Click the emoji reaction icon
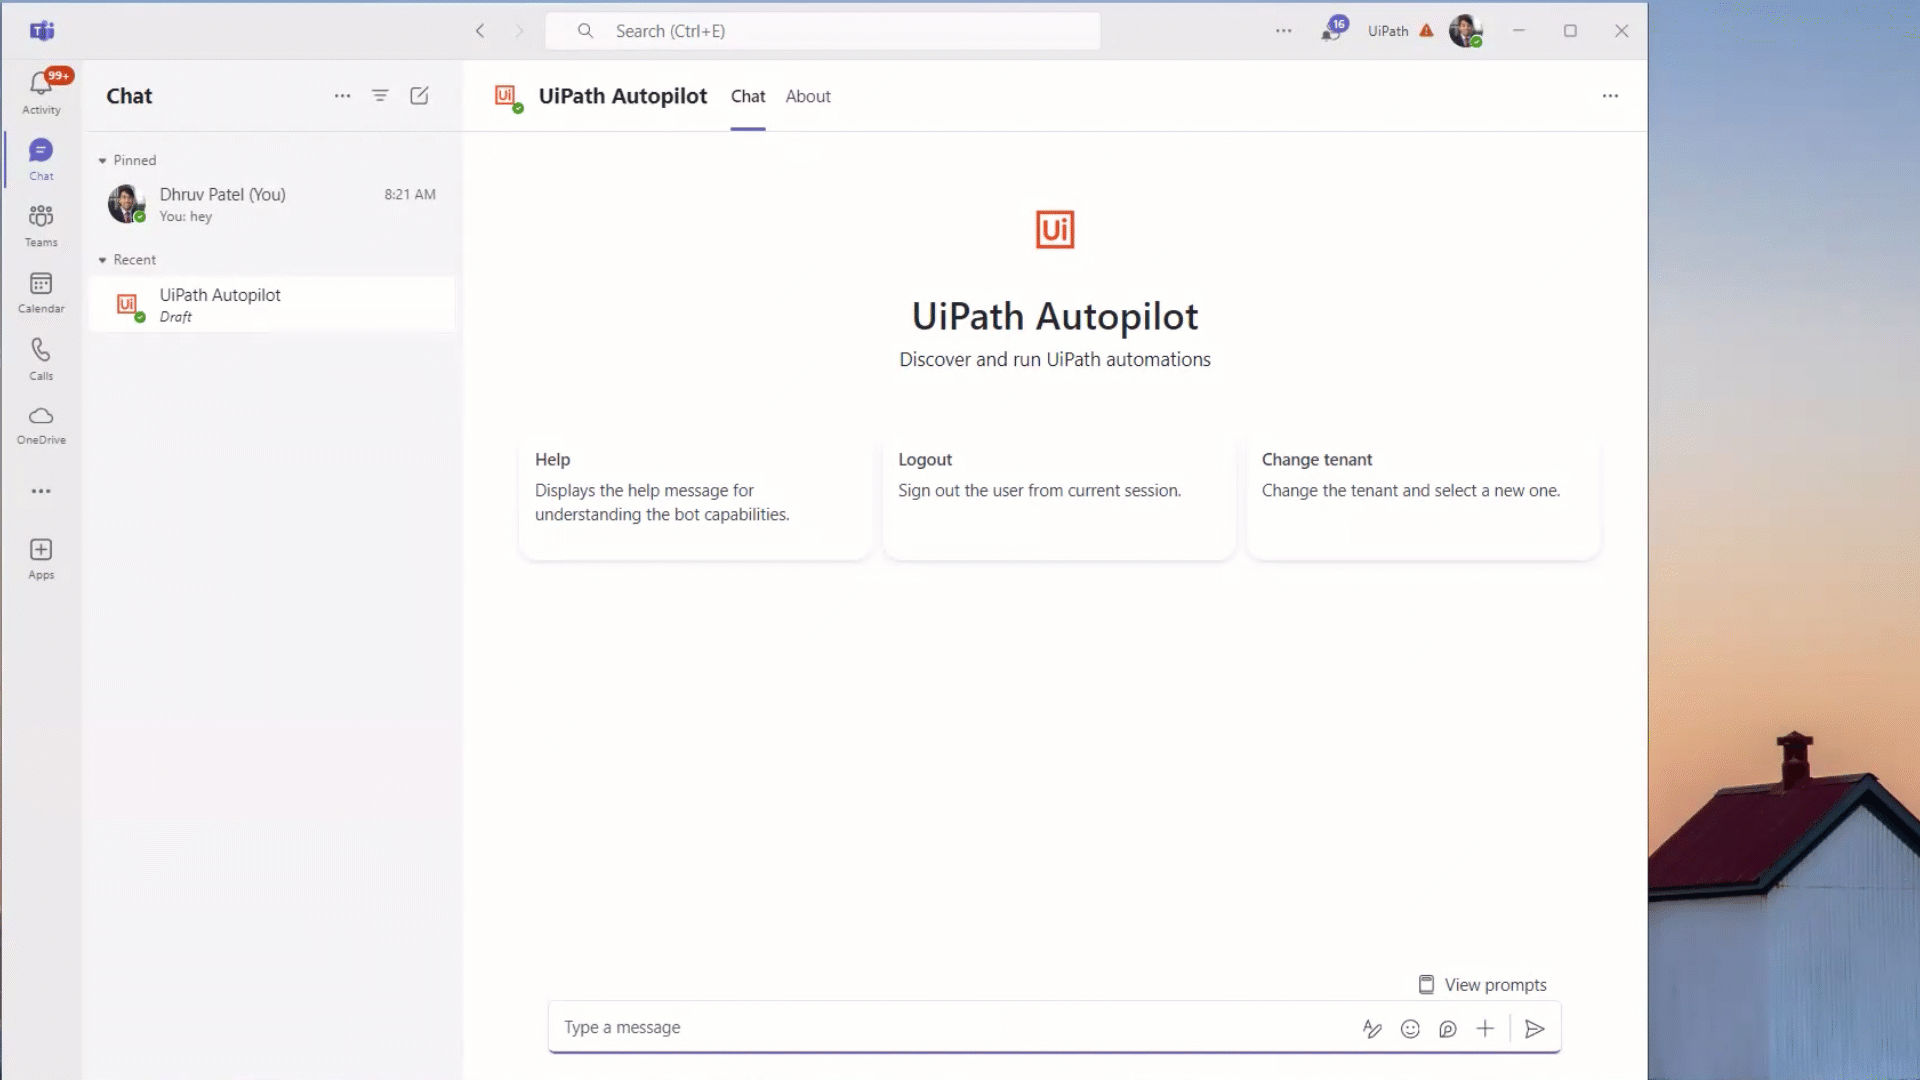 1410,1027
